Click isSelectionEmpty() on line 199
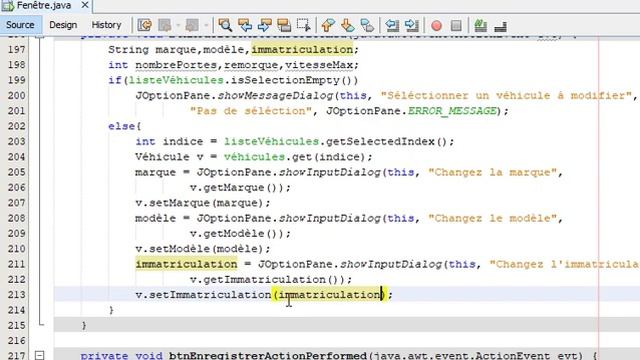The image size is (640, 360). 294,80
